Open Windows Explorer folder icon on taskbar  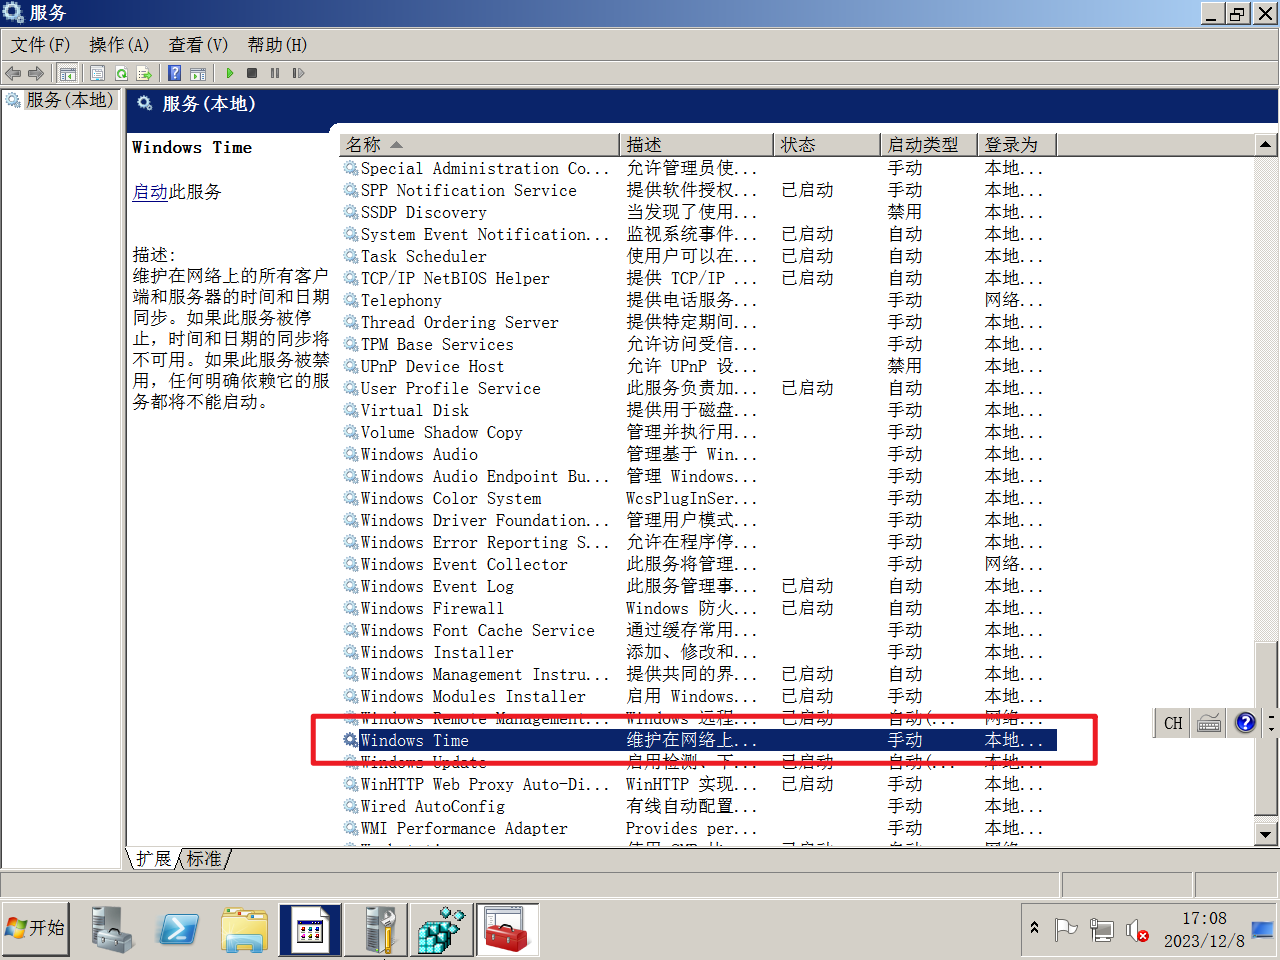click(244, 929)
